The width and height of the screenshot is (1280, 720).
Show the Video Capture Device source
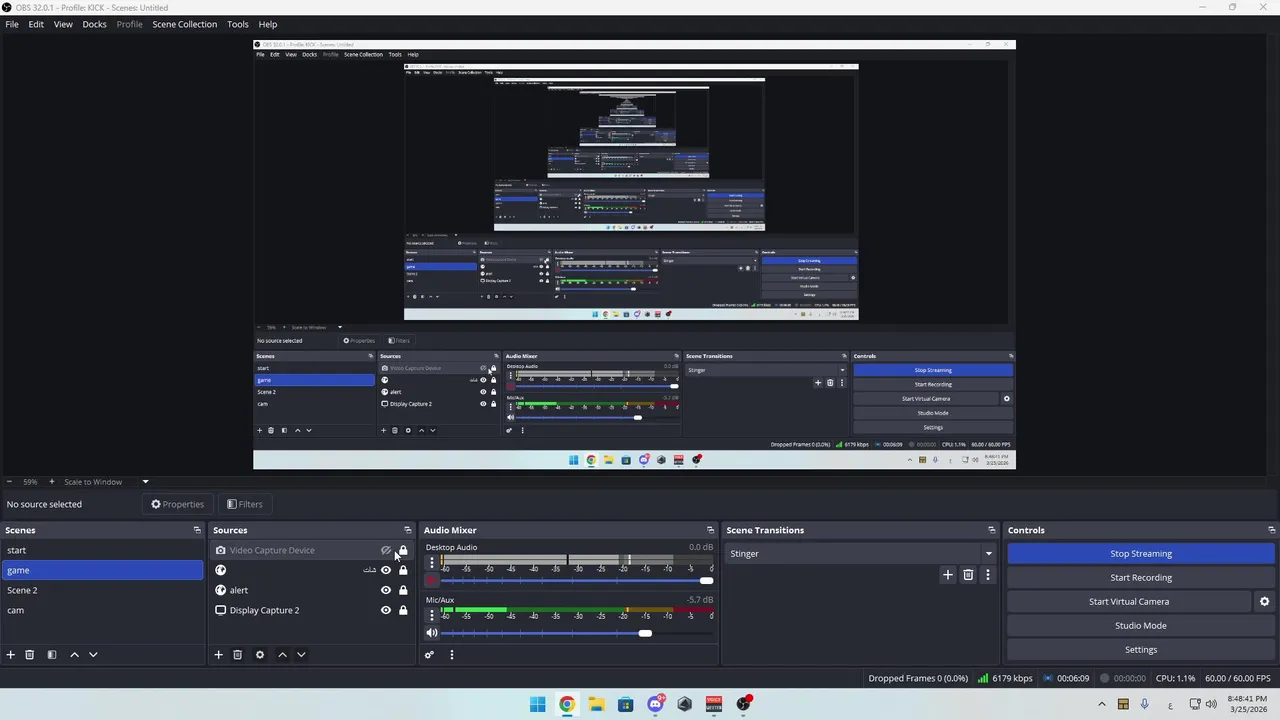pyautogui.click(x=386, y=550)
